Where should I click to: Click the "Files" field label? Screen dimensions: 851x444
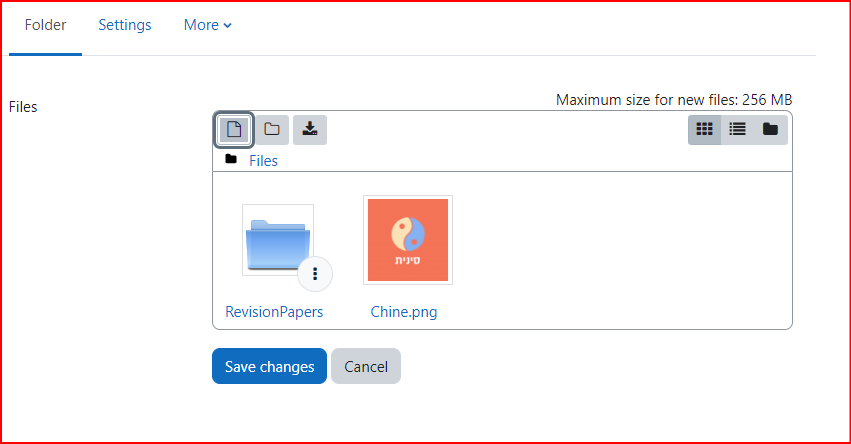pos(23,107)
